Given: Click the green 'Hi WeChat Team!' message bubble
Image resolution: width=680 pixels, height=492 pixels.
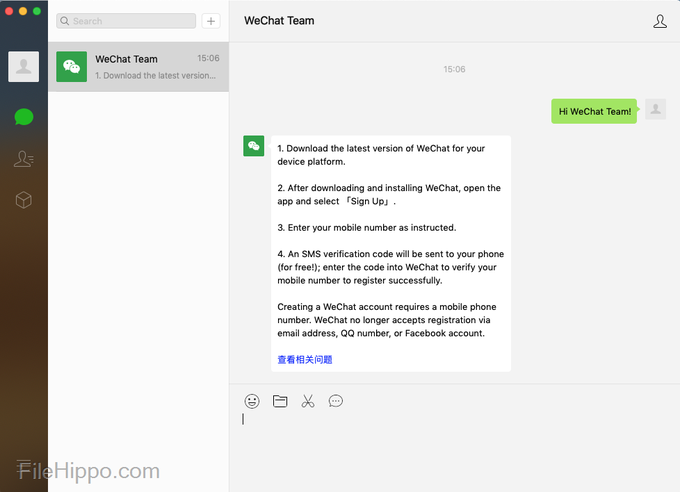Looking at the screenshot, I should [594, 111].
